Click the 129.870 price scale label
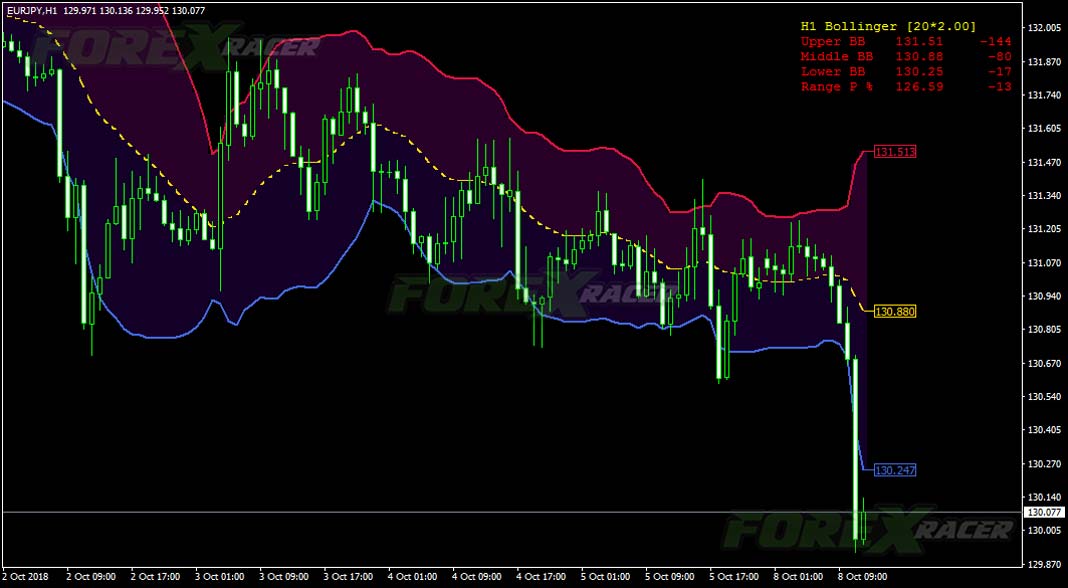 click(x=1043, y=564)
